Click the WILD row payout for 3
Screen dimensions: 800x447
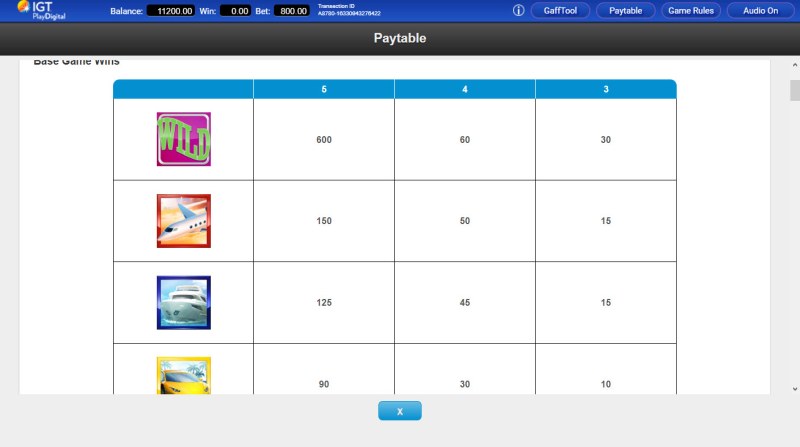606,140
